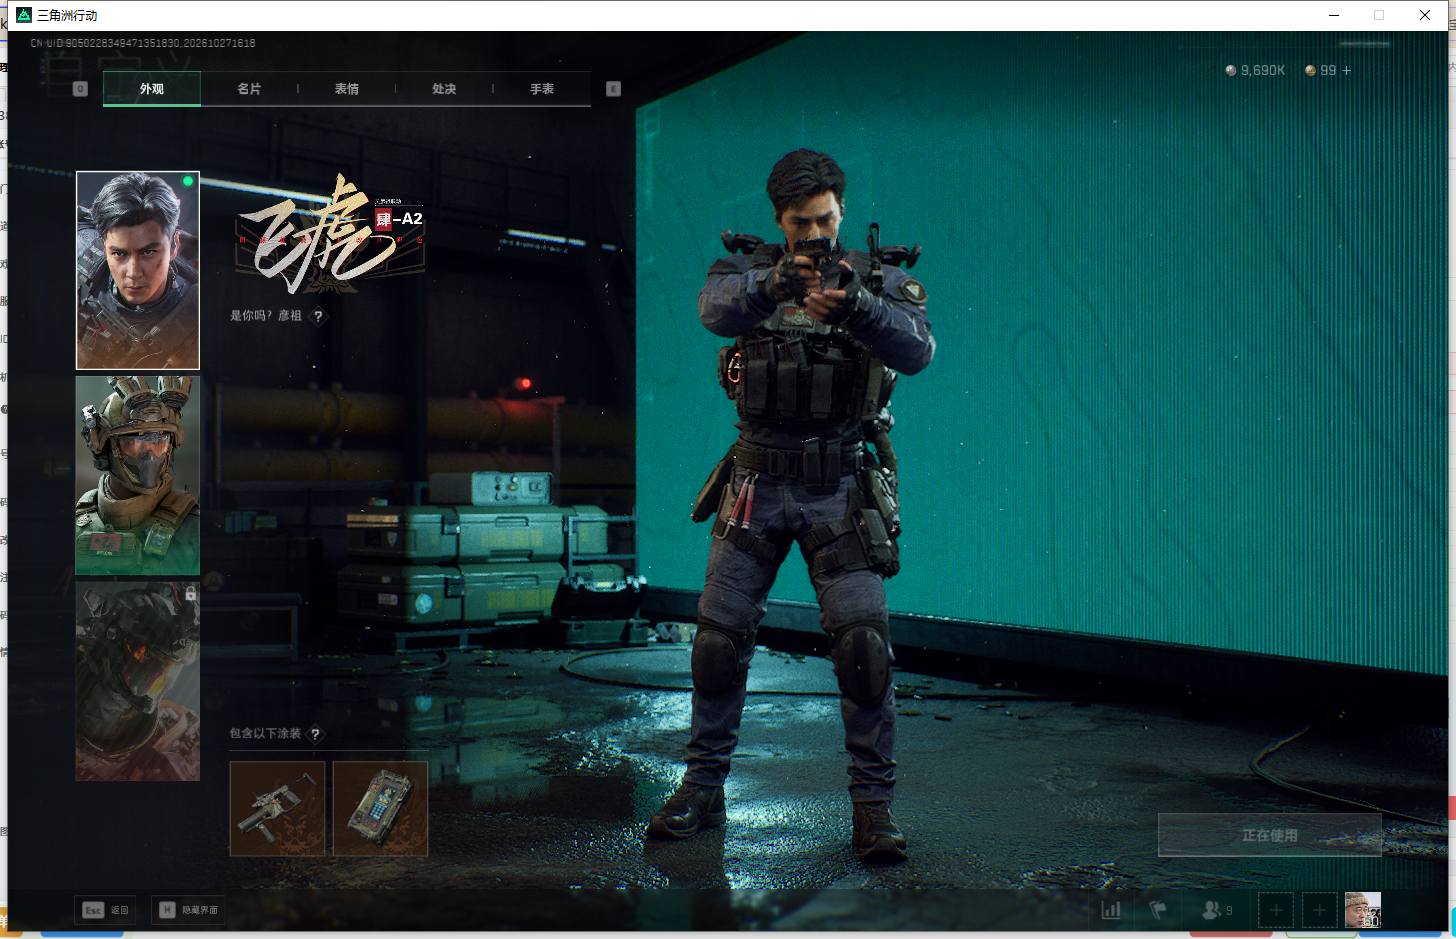The image size is (1456, 939).
Task: Close the 三角洲行动 window
Action: pyautogui.click(x=1425, y=15)
